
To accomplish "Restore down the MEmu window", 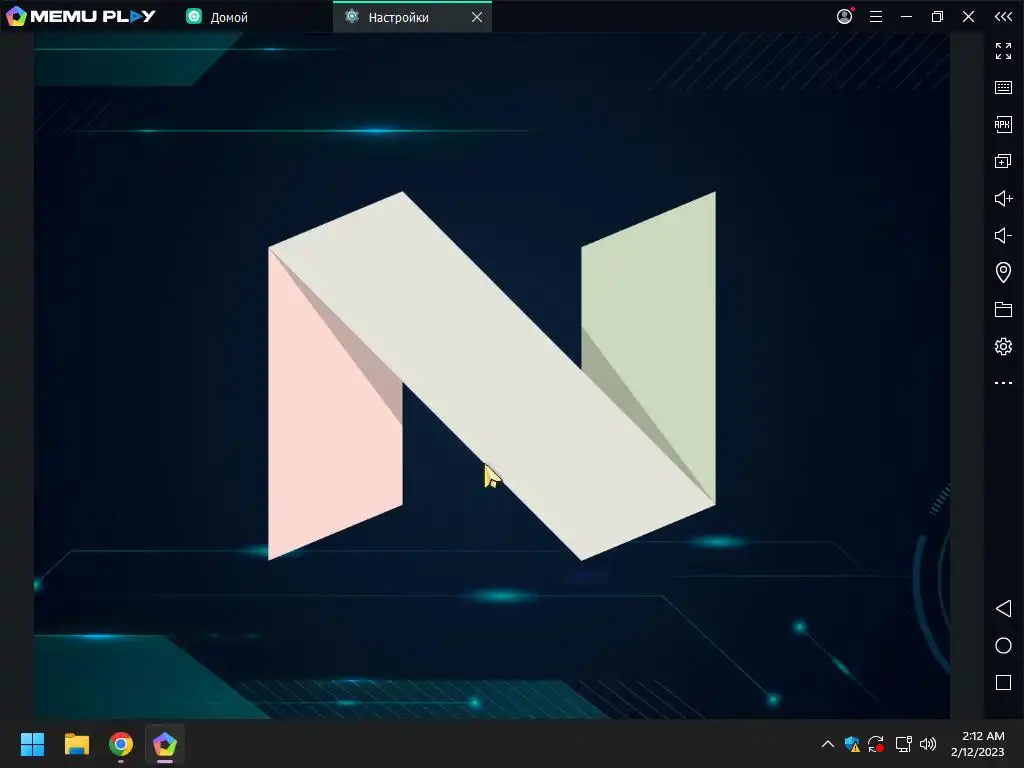I will [x=937, y=17].
